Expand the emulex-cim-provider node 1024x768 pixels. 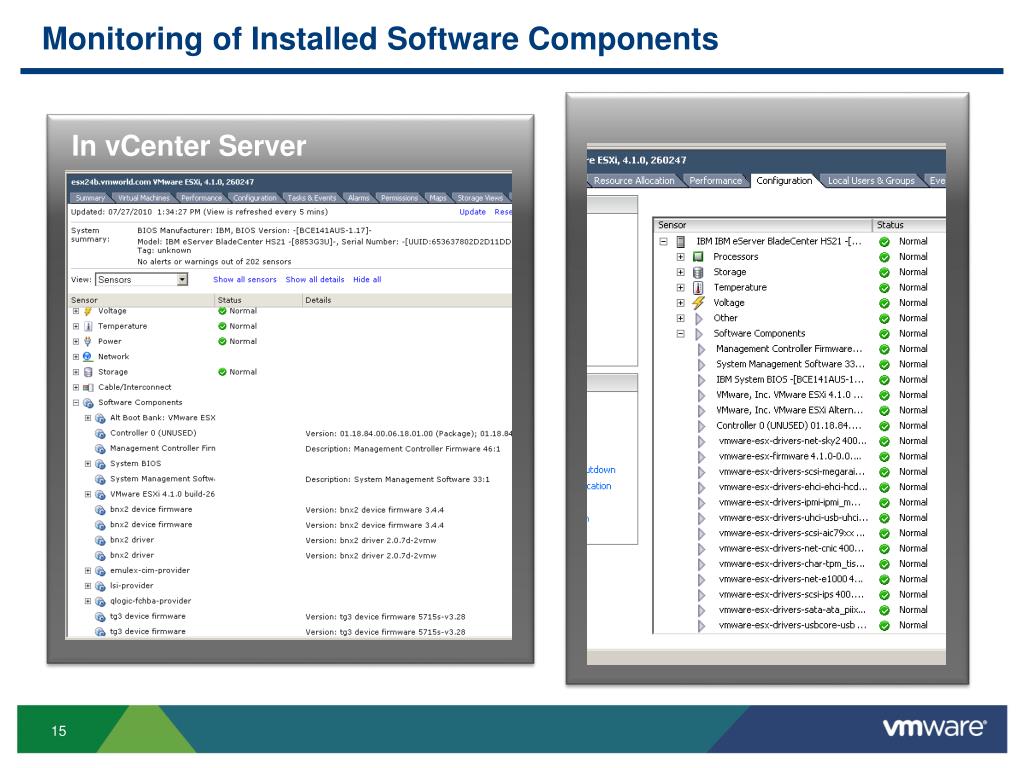88,571
